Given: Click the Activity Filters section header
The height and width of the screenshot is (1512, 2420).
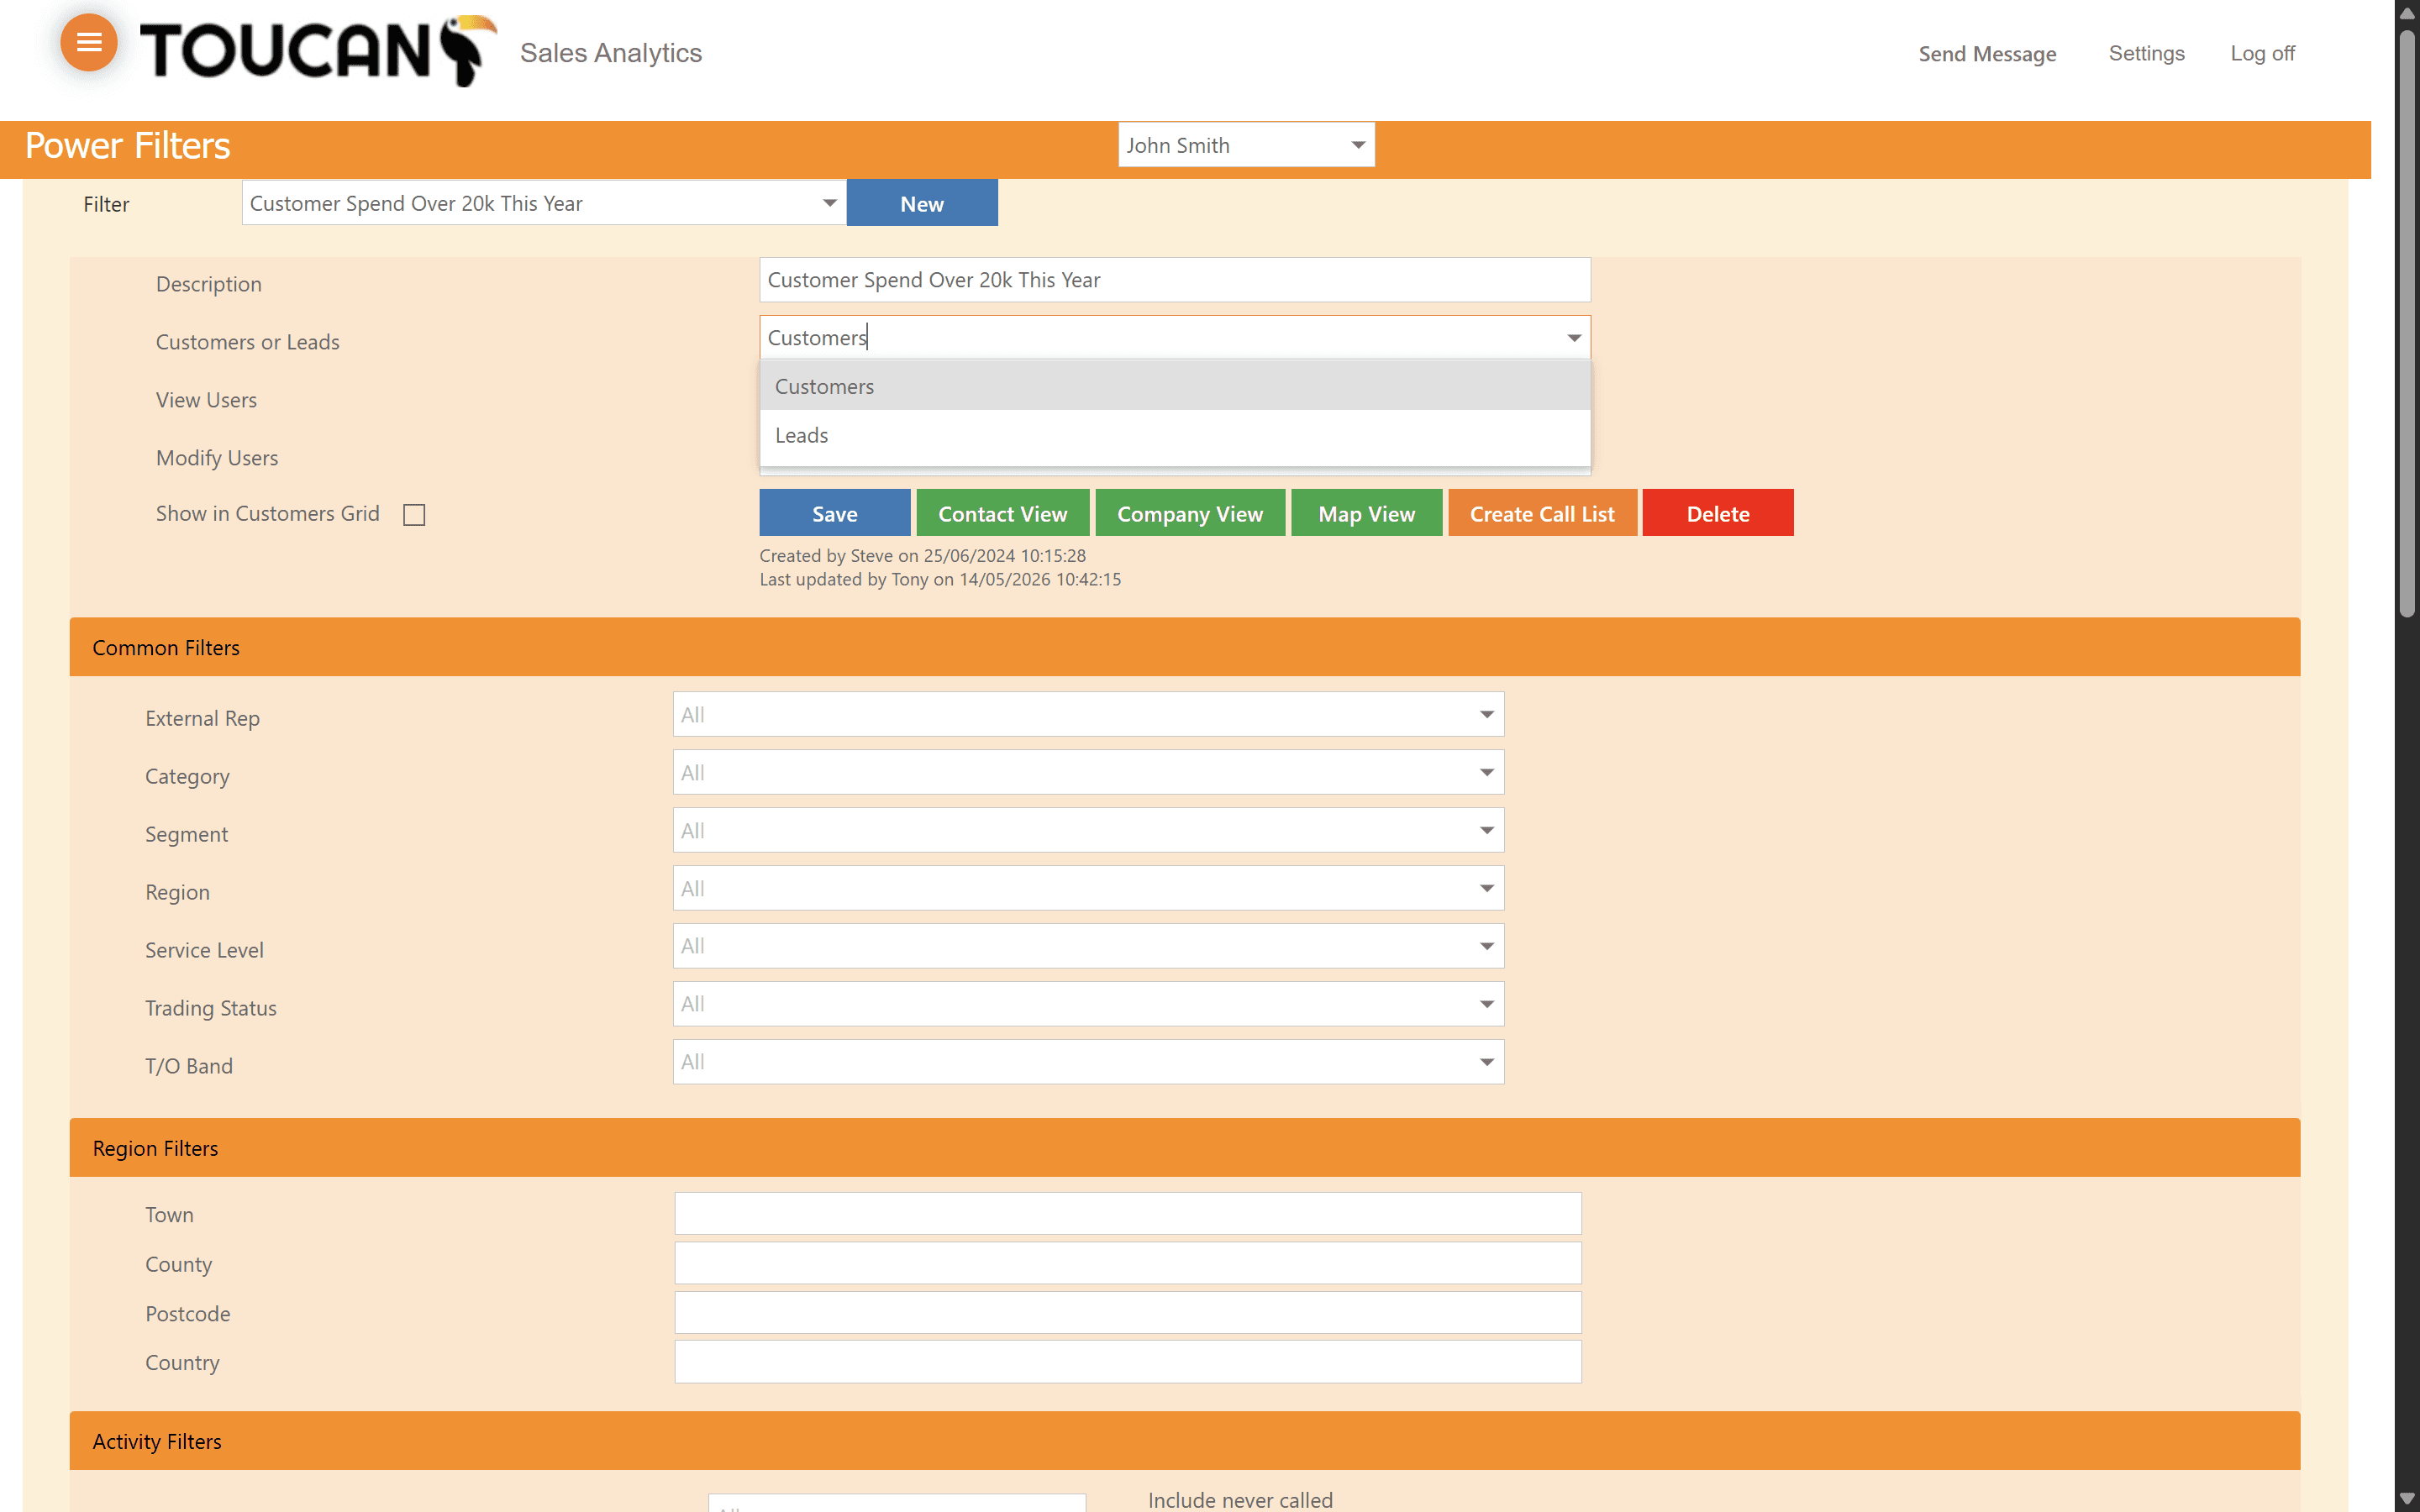Looking at the screenshot, I should pos(1185,1441).
